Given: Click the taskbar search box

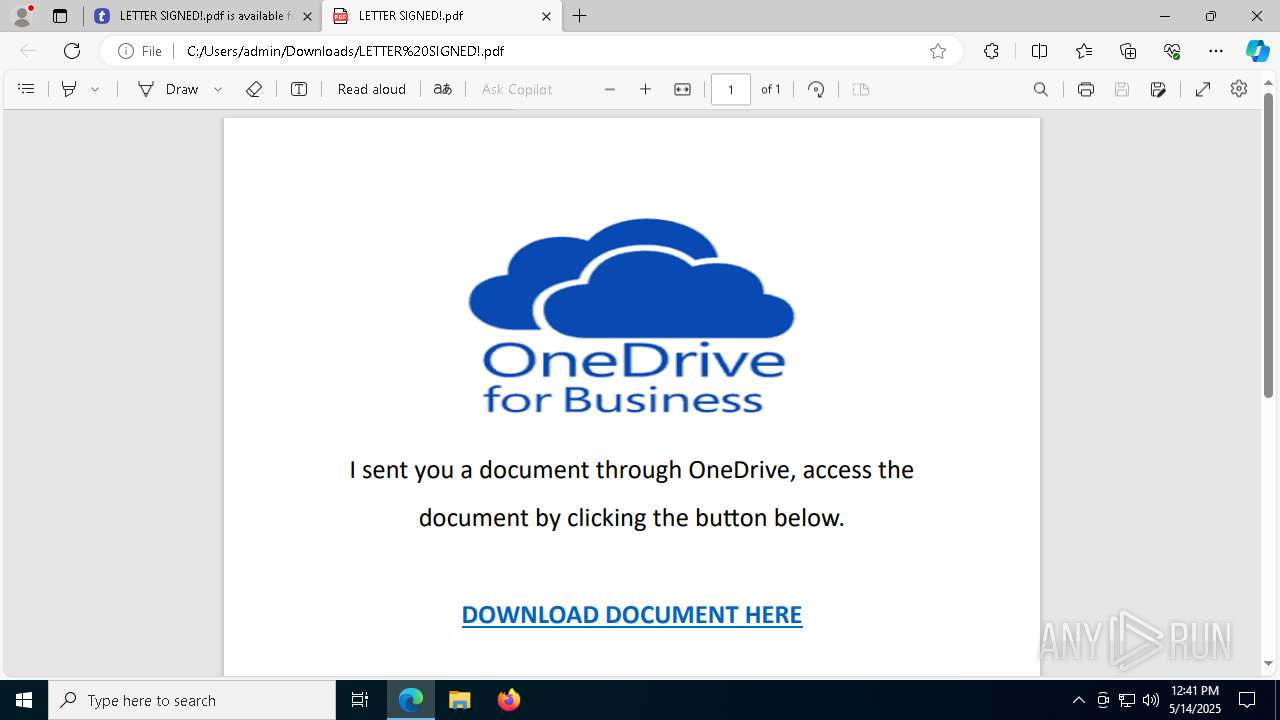Looking at the screenshot, I should (x=192, y=700).
